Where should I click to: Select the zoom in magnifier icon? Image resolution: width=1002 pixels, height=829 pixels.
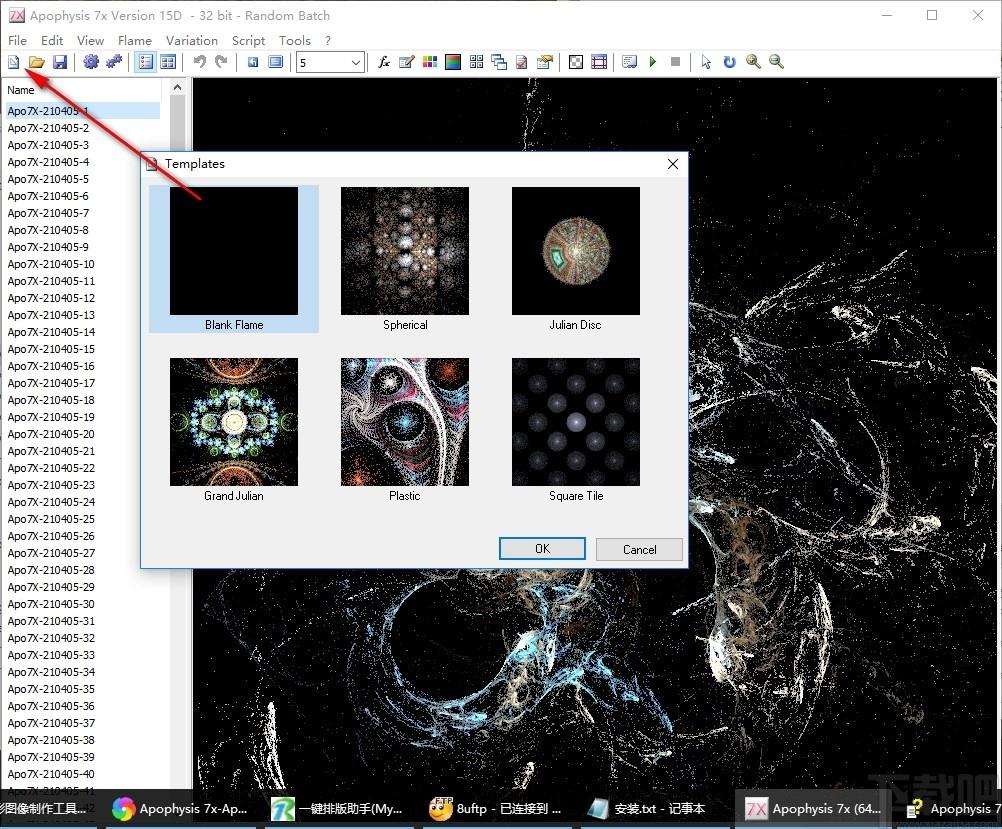[x=753, y=62]
